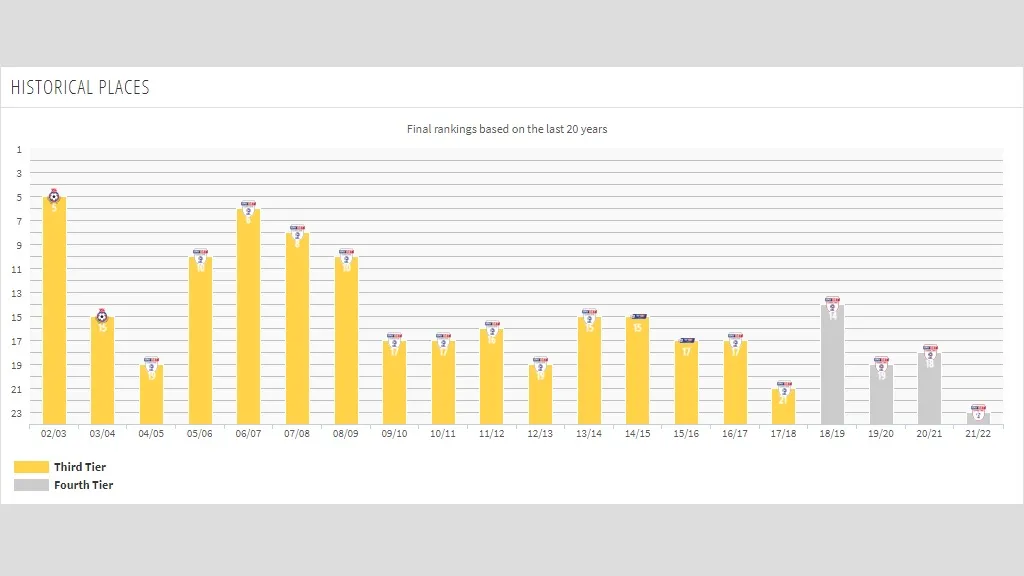Select the league logo atop the 06/07 bar

tap(248, 208)
